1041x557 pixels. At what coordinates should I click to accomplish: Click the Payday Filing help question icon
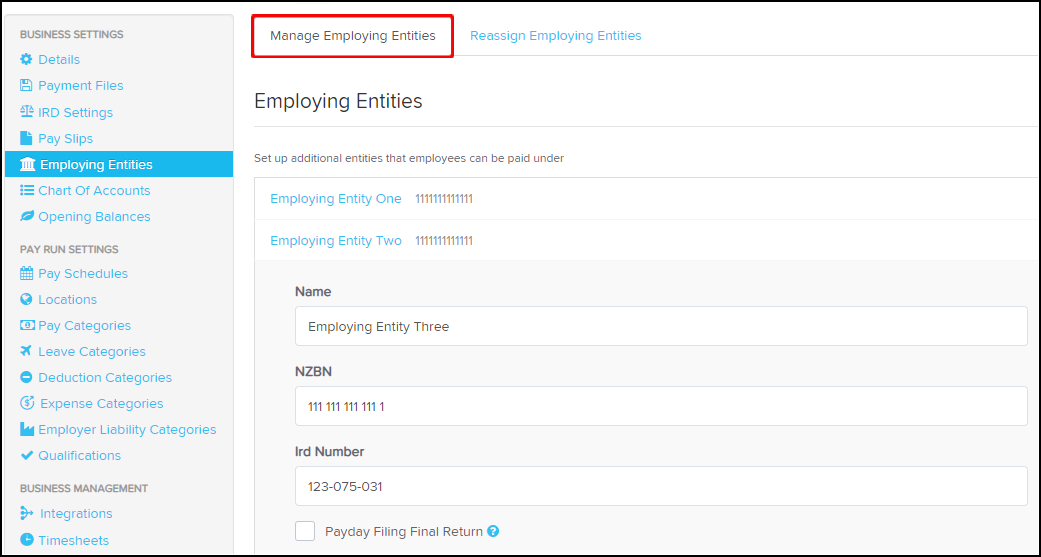[x=493, y=532]
